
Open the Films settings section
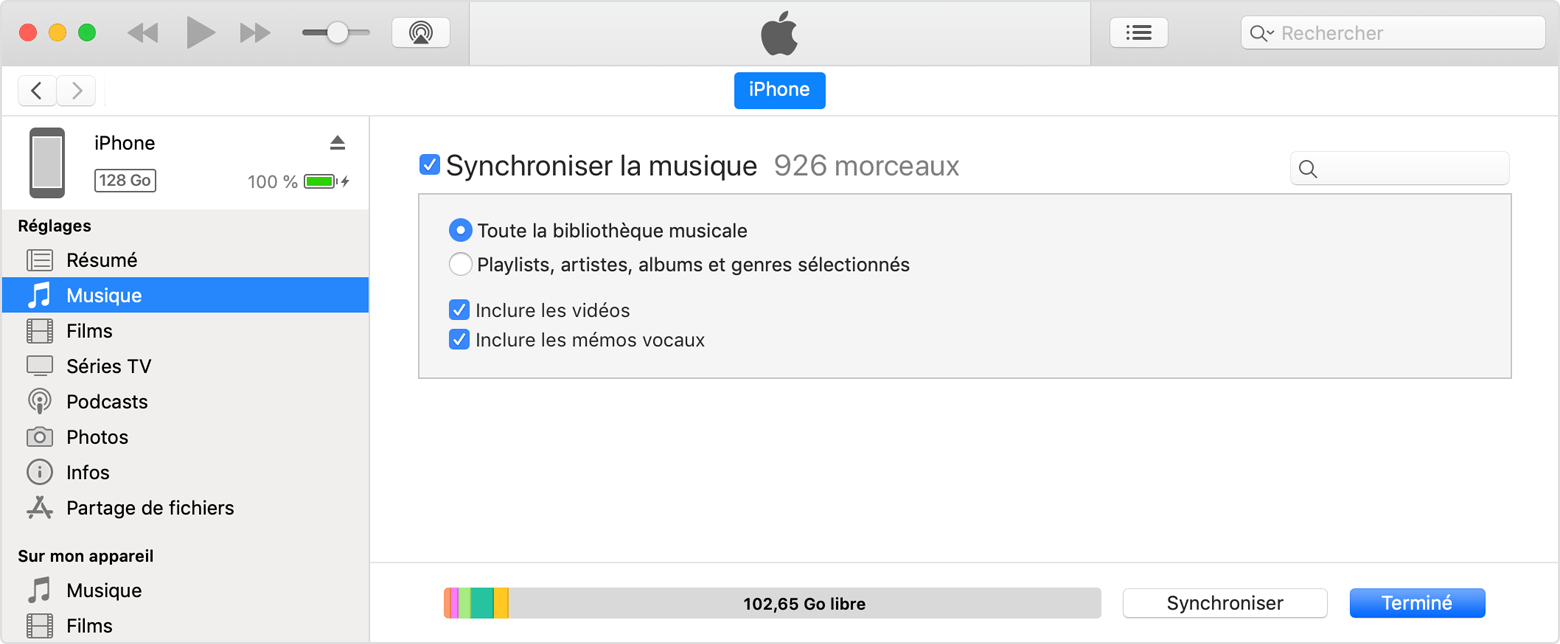(x=91, y=330)
